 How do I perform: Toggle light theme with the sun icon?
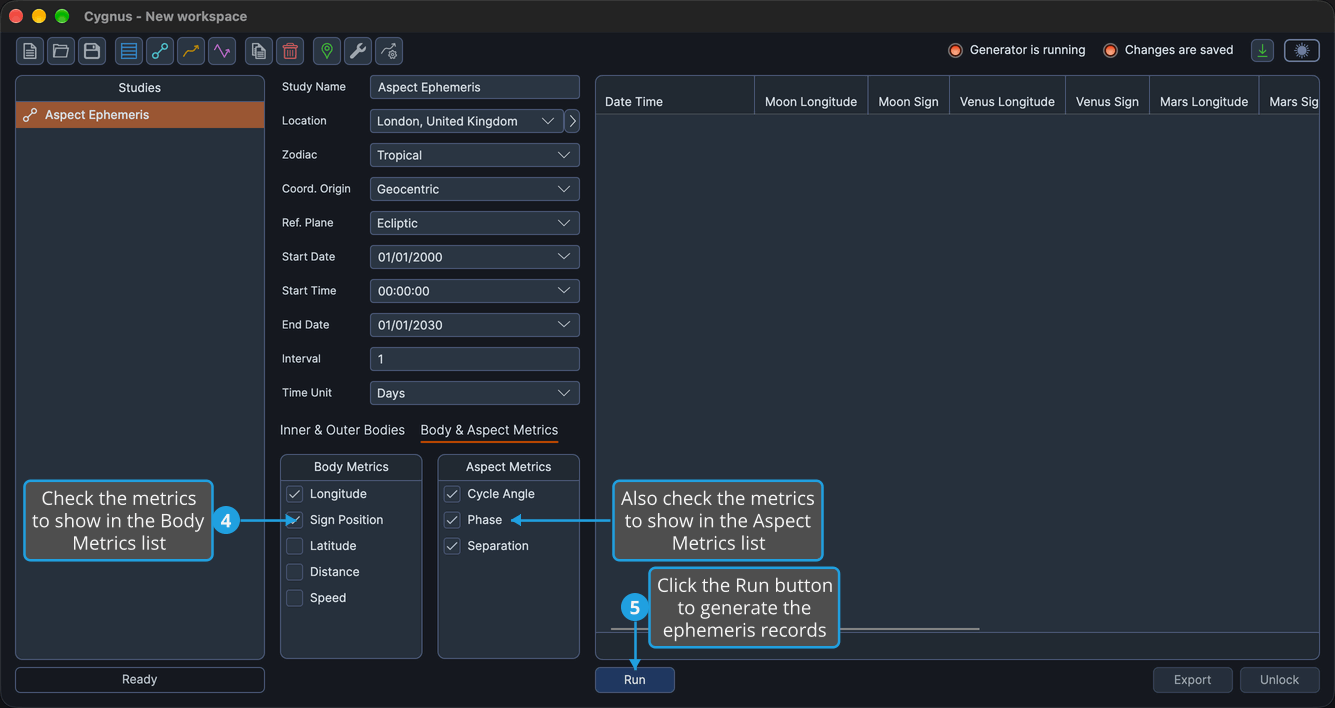1302,50
